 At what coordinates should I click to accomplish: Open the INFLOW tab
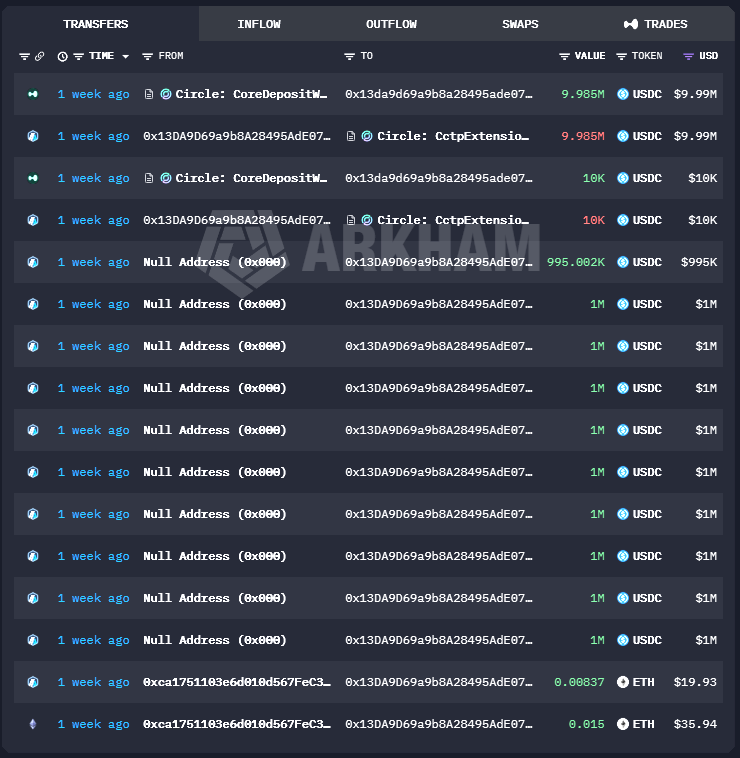259,24
